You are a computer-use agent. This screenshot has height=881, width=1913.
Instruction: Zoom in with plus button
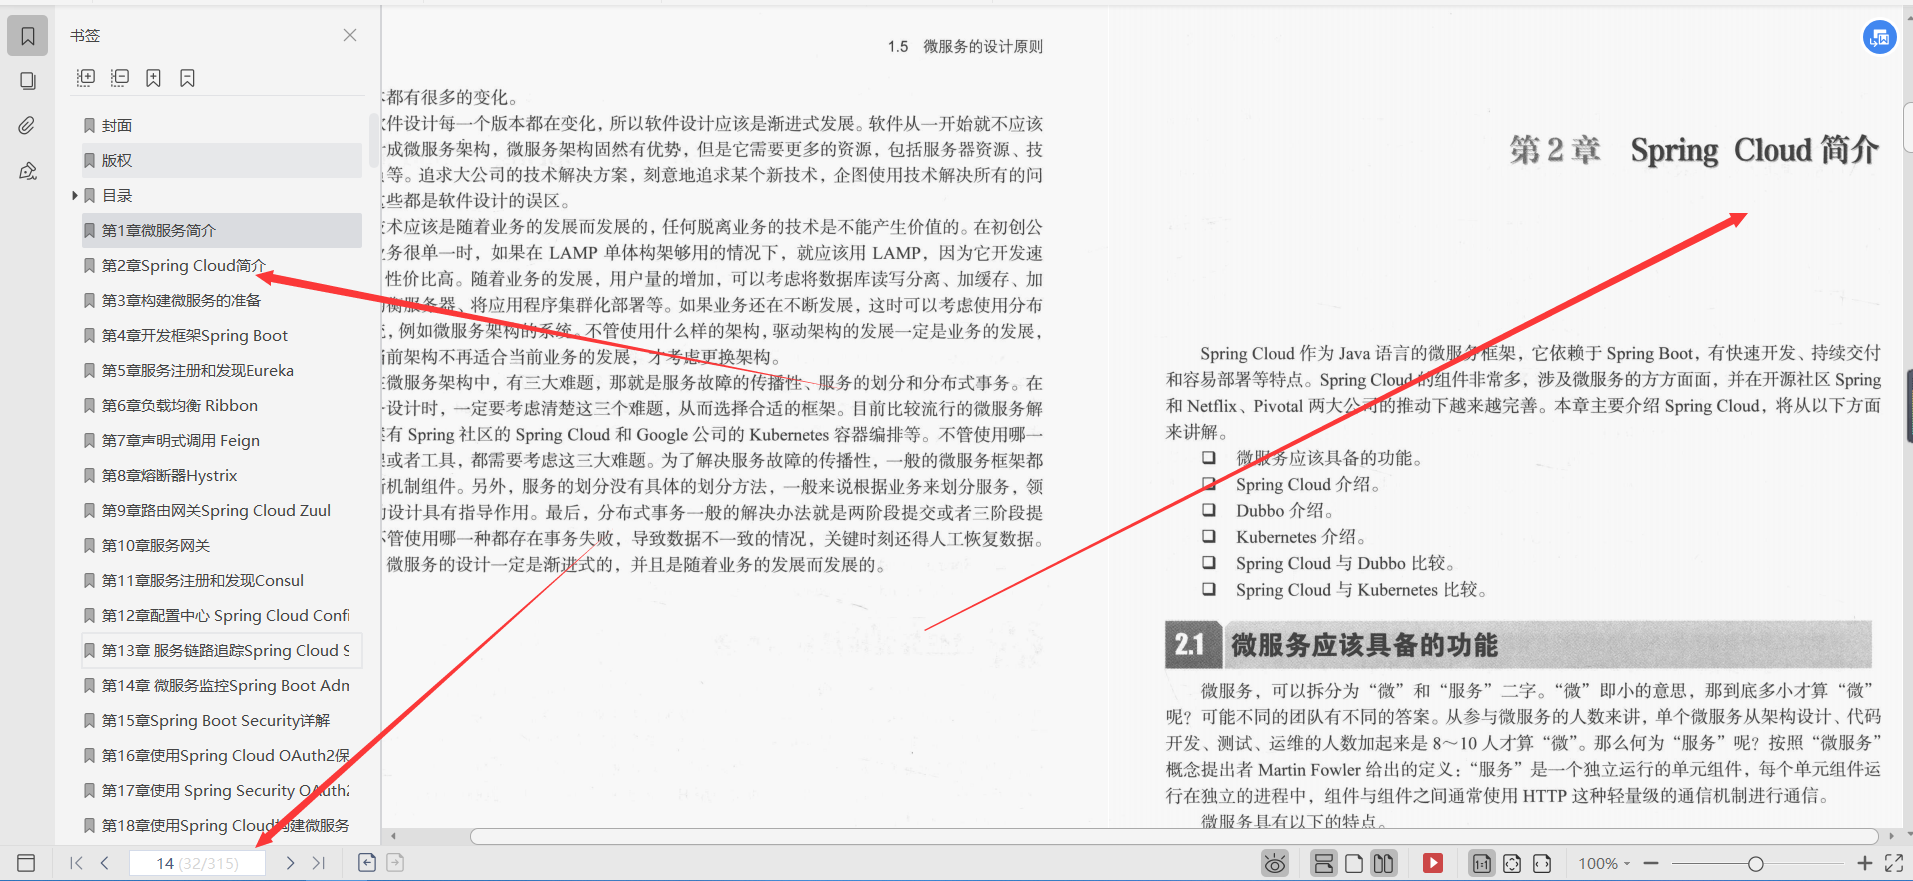point(1864,863)
